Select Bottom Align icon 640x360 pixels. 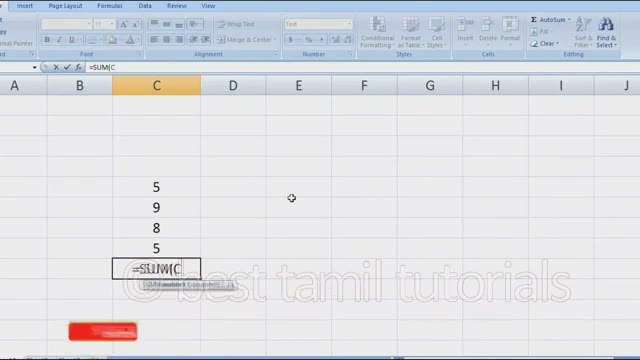click(179, 24)
